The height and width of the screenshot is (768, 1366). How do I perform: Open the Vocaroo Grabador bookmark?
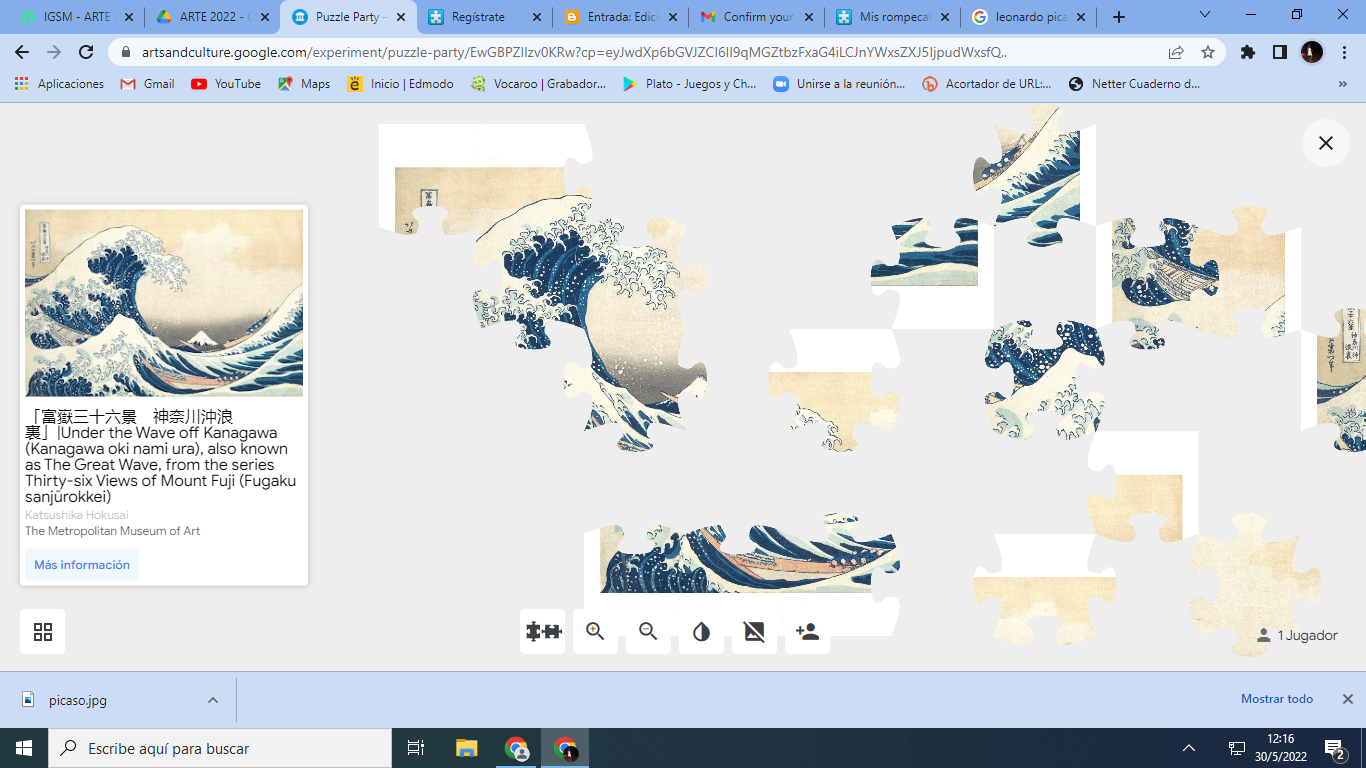[x=539, y=84]
